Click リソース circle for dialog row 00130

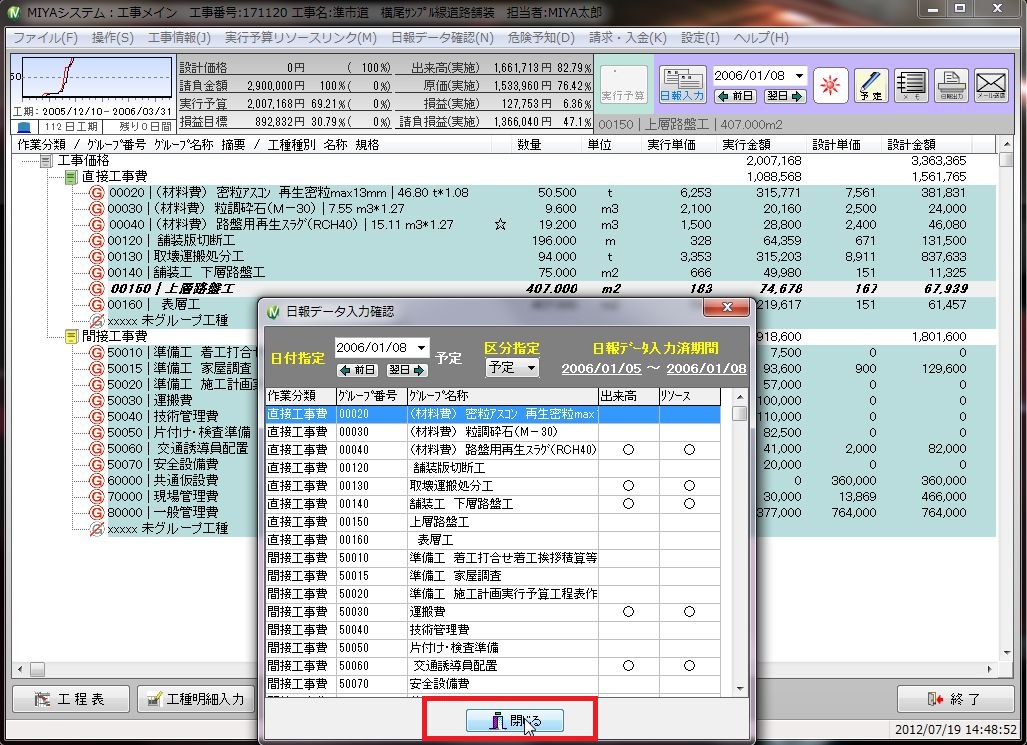[x=689, y=486]
